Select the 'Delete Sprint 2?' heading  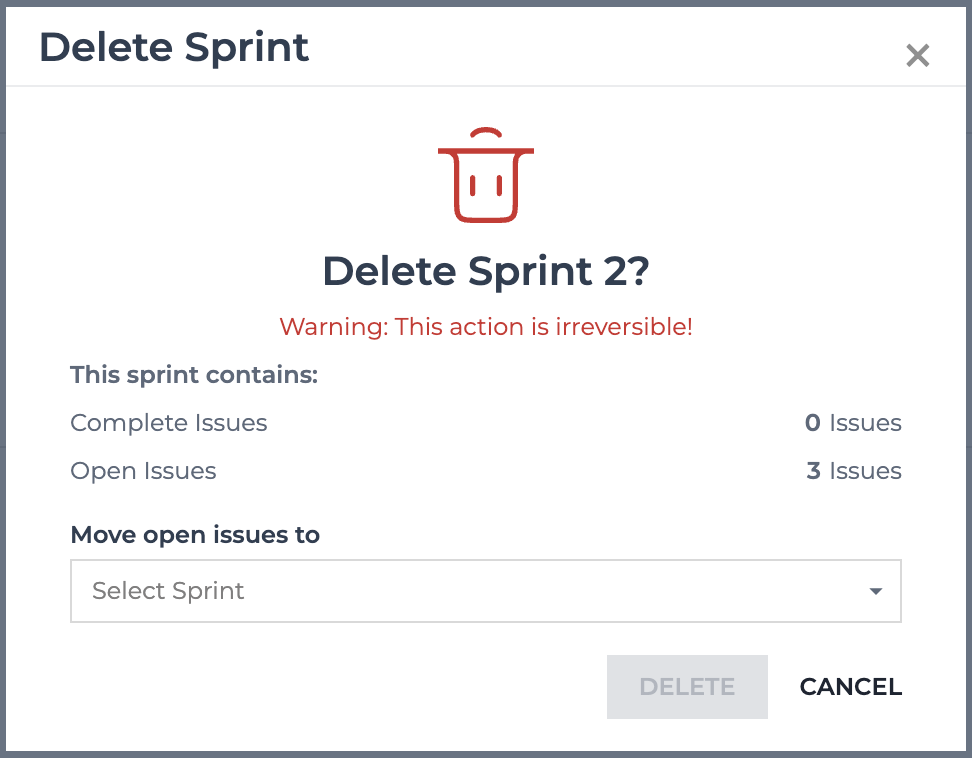pyautogui.click(x=486, y=271)
